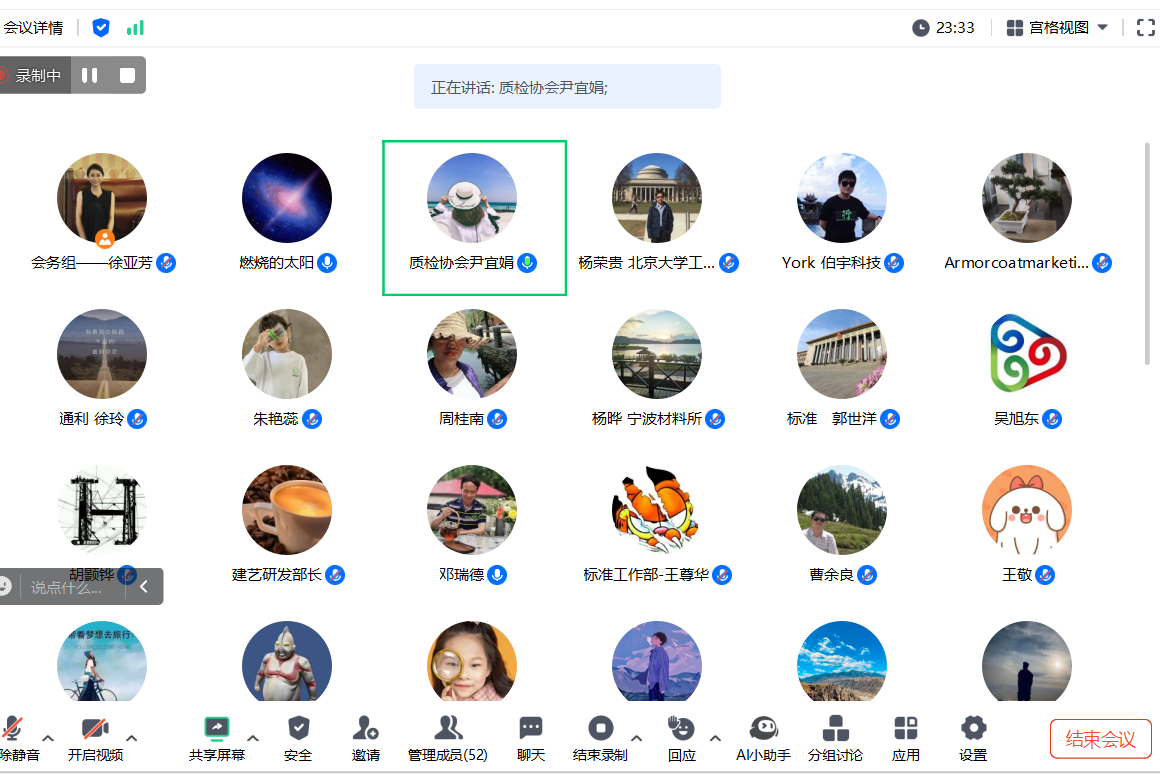1160x774 pixels.
Task: Open the 邀请 invite dialog
Action: pos(366,737)
